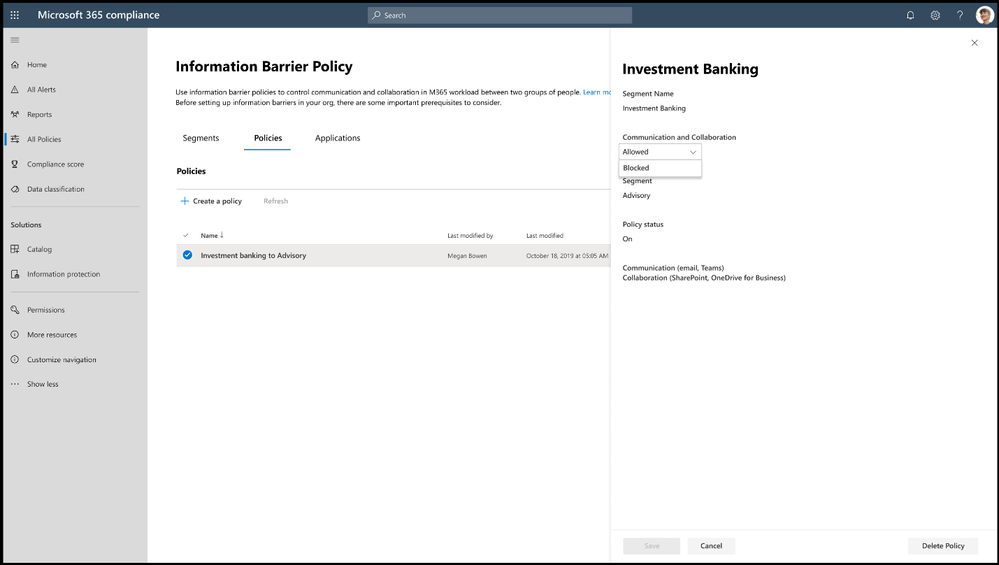Click the October 18, 2019 date cell

tap(567, 255)
